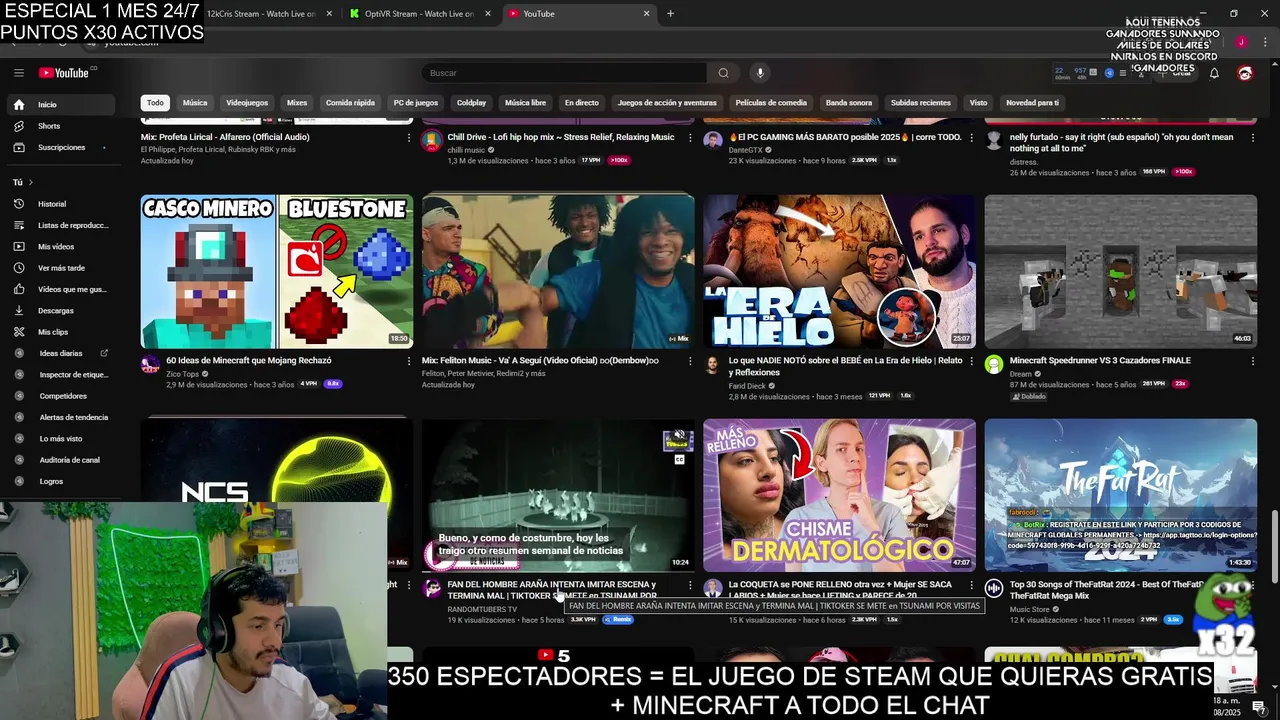Open Ideas diarias tool
Image resolution: width=1280 pixels, height=720 pixels.
tap(60, 353)
